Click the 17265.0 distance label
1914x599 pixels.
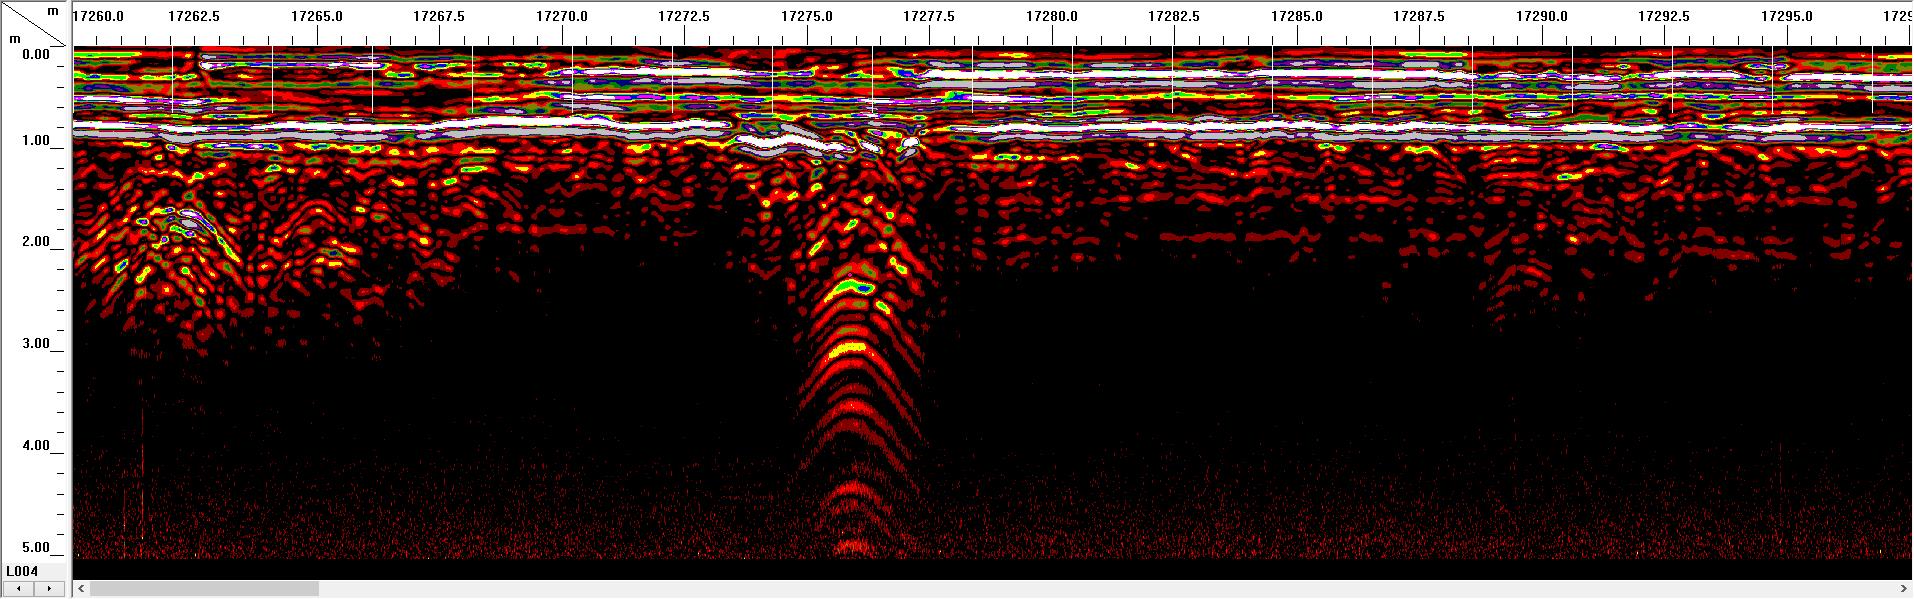pos(317,16)
